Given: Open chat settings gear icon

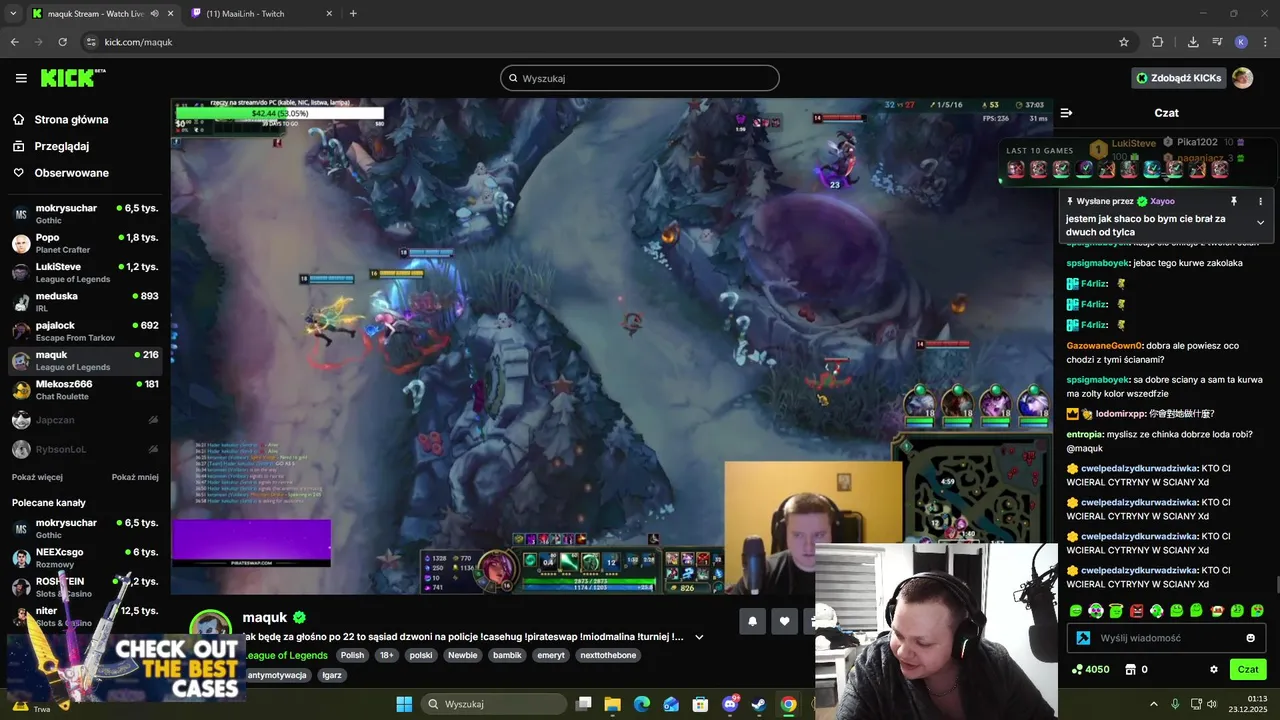Looking at the screenshot, I should coord(1214,669).
